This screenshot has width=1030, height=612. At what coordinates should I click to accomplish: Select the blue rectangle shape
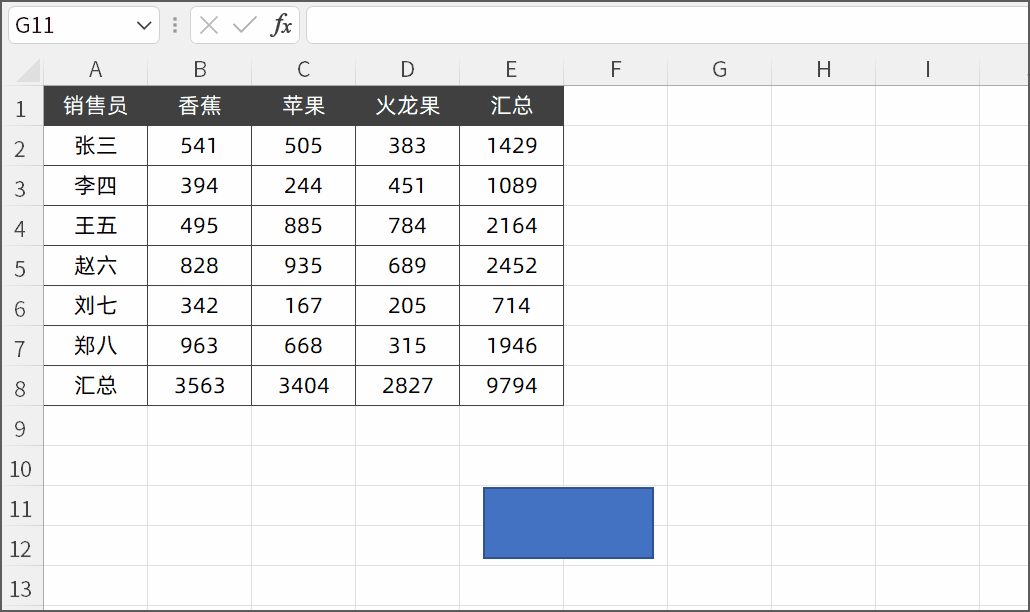click(x=568, y=523)
